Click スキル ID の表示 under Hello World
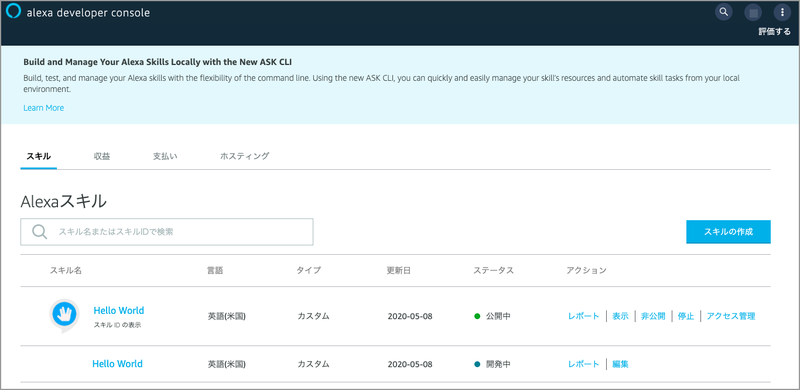 [117, 325]
